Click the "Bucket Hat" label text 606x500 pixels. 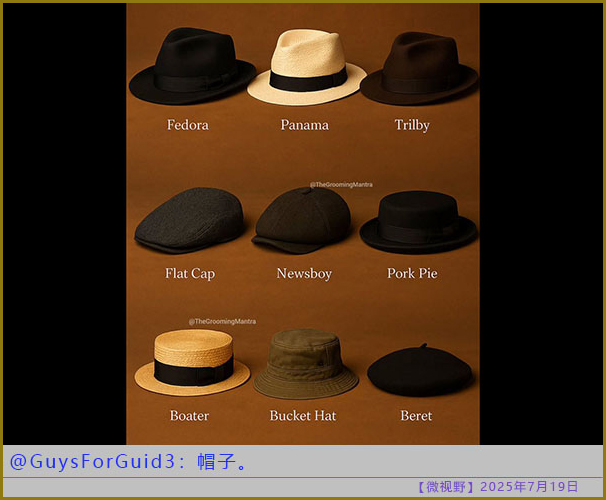pos(303,415)
